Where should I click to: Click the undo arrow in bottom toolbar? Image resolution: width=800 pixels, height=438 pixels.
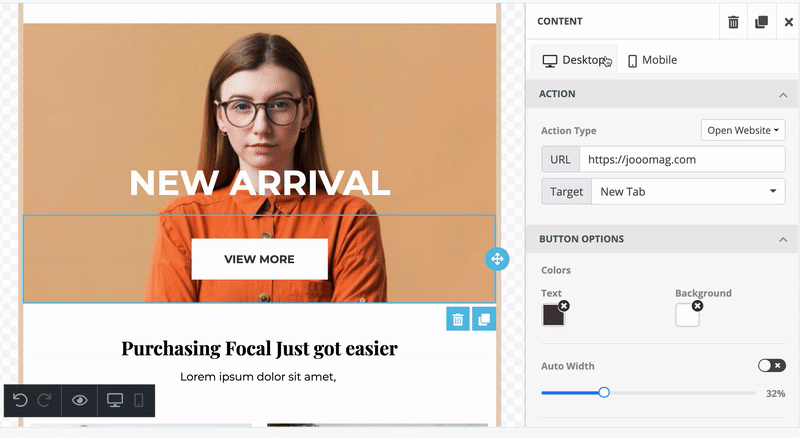coord(20,401)
